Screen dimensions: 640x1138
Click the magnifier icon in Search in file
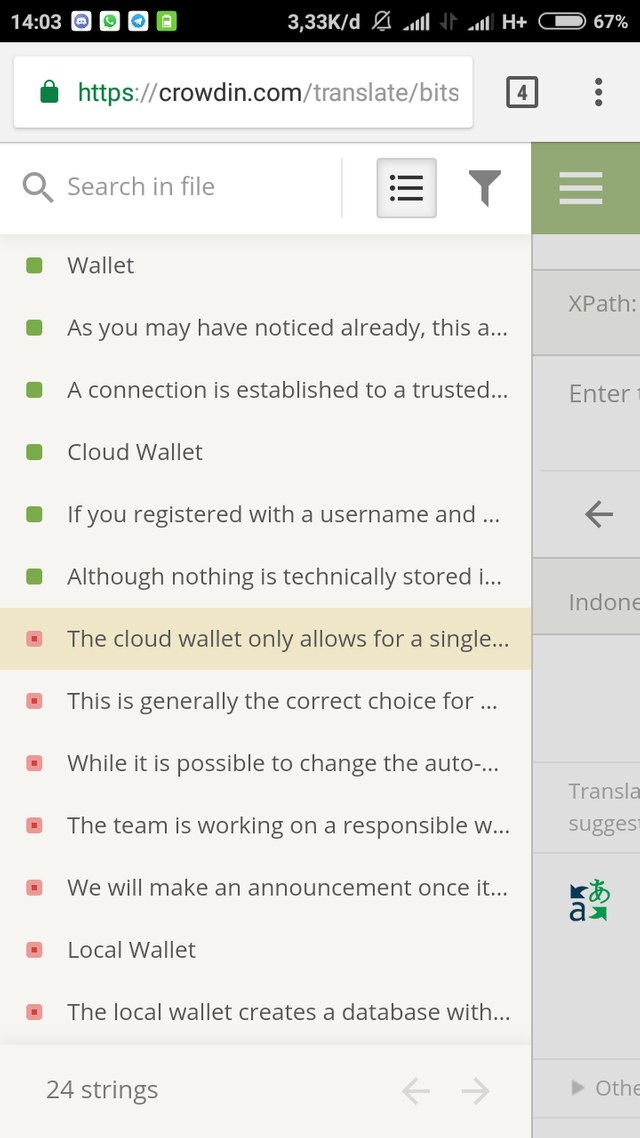pyautogui.click(x=37, y=187)
